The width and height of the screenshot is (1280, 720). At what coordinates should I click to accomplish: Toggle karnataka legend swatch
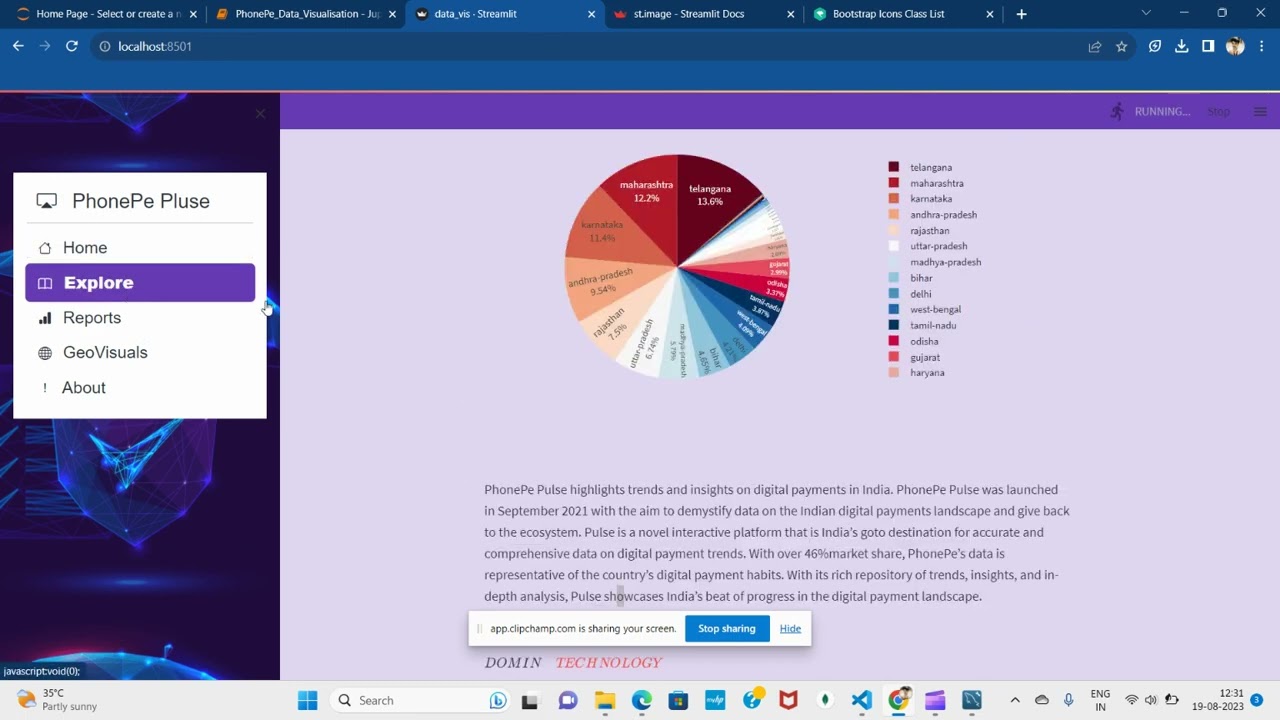[x=894, y=199]
